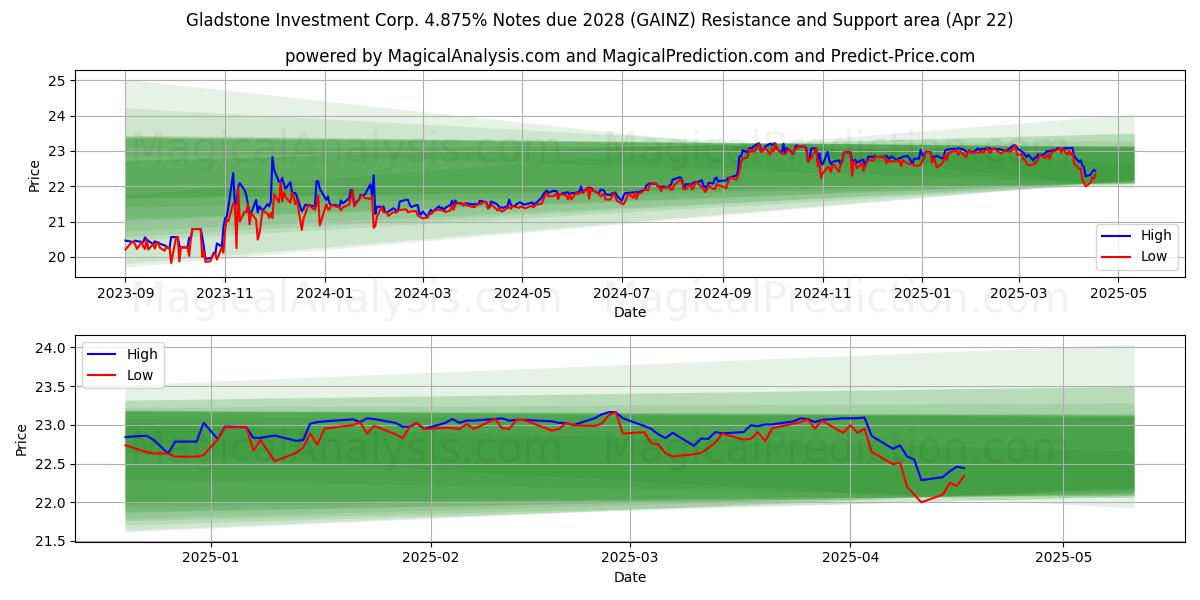Screen dimensions: 1200x600
Task: Click the 'powered by MagicalAnalysis.com' subtitle
Action: point(630,56)
